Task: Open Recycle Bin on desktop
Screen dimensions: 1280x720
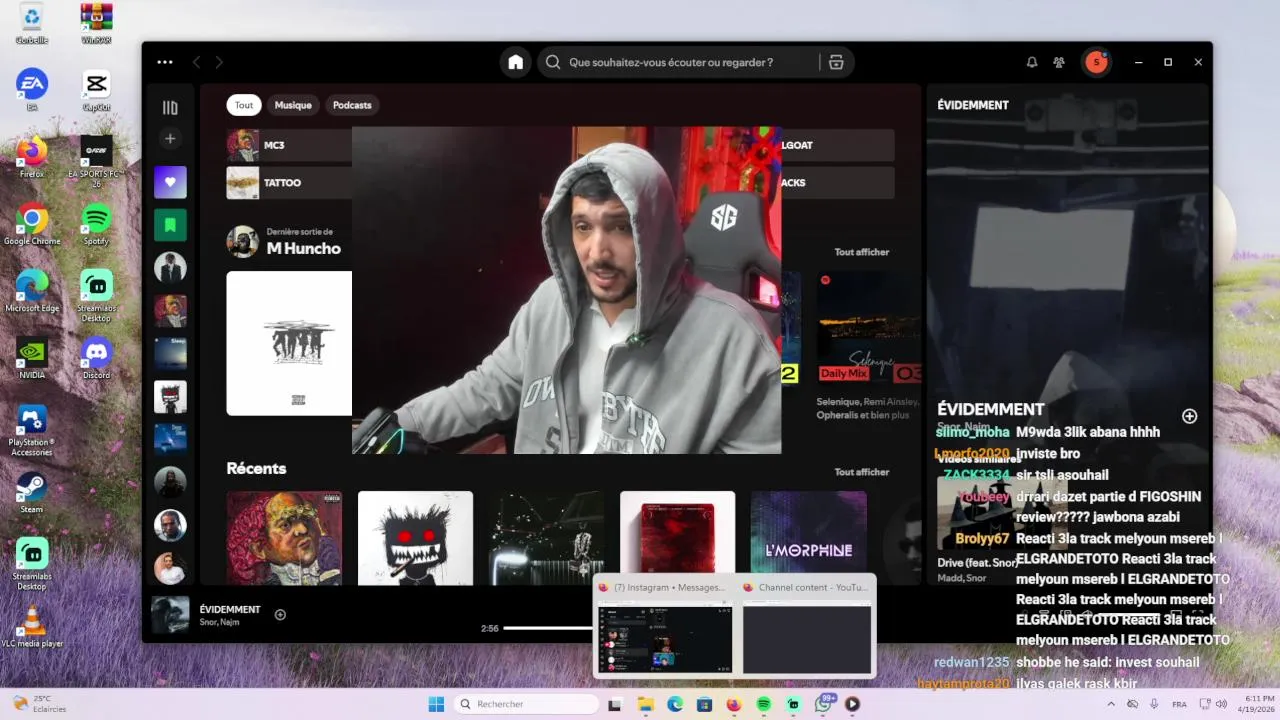Action: click(32, 24)
